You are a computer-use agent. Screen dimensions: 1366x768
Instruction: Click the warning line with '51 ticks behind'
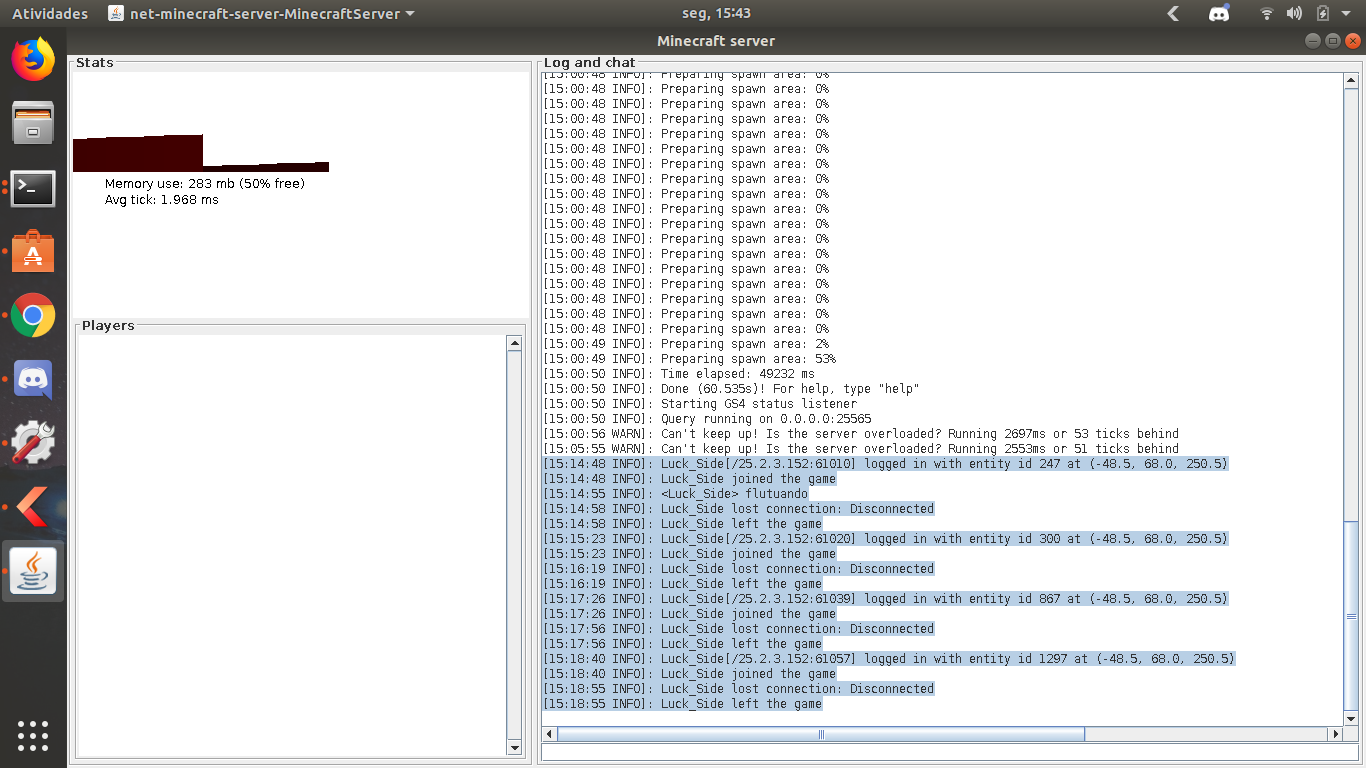pyautogui.click(x=861, y=449)
